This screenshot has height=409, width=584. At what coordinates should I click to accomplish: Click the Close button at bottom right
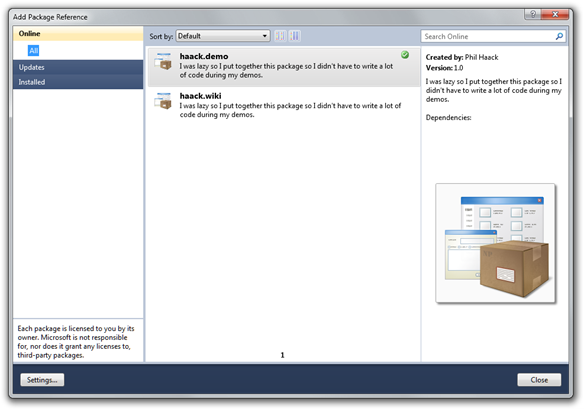[539, 380]
